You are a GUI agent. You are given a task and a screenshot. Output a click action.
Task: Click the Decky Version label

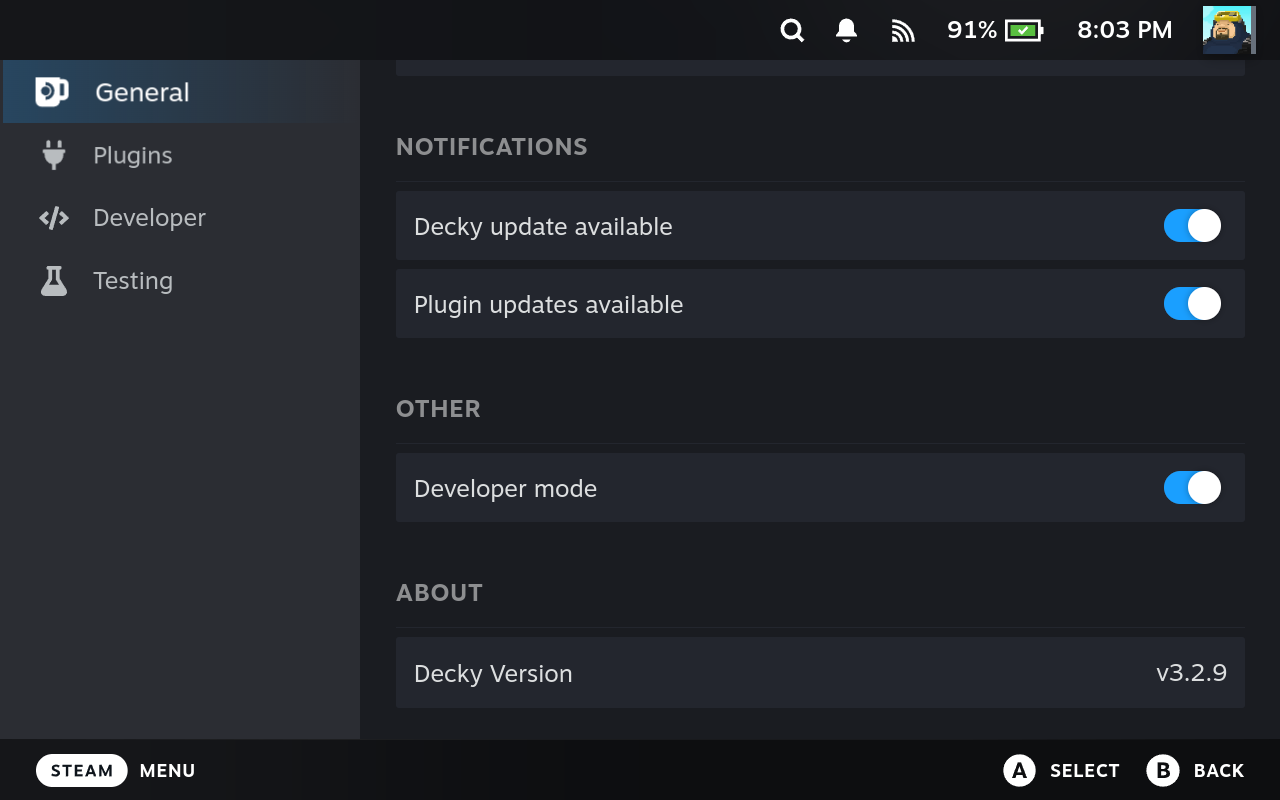[493, 674]
